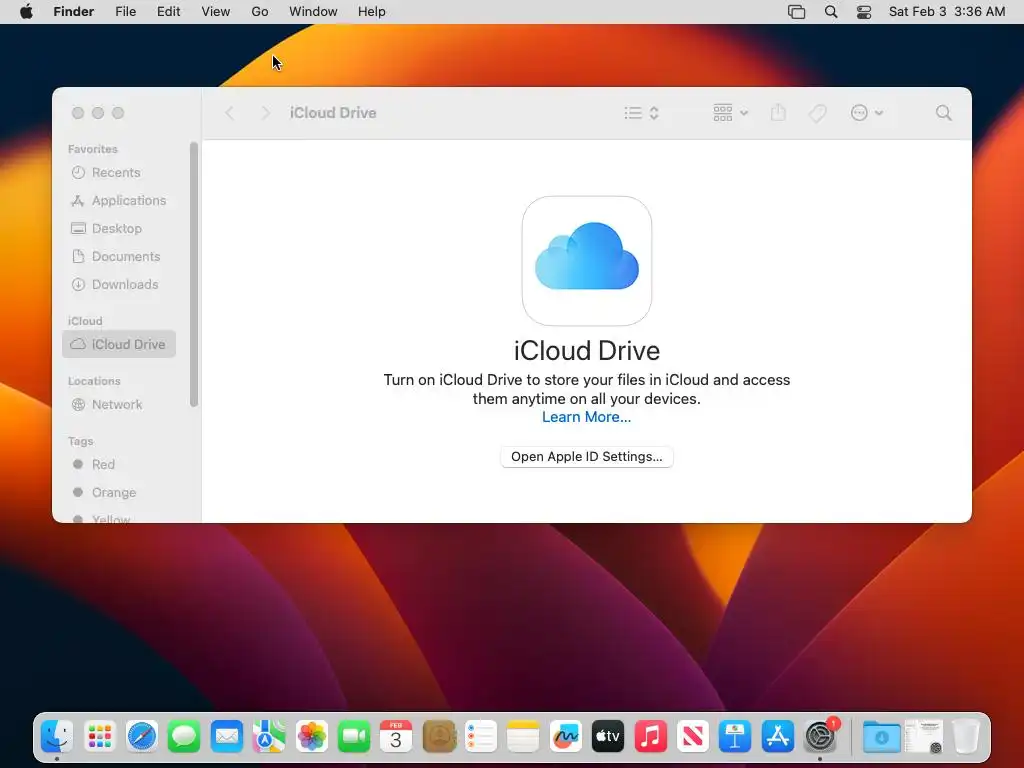Screen dimensions: 1024x768
Task: Click the Share toolbar icon
Action: [x=778, y=113]
